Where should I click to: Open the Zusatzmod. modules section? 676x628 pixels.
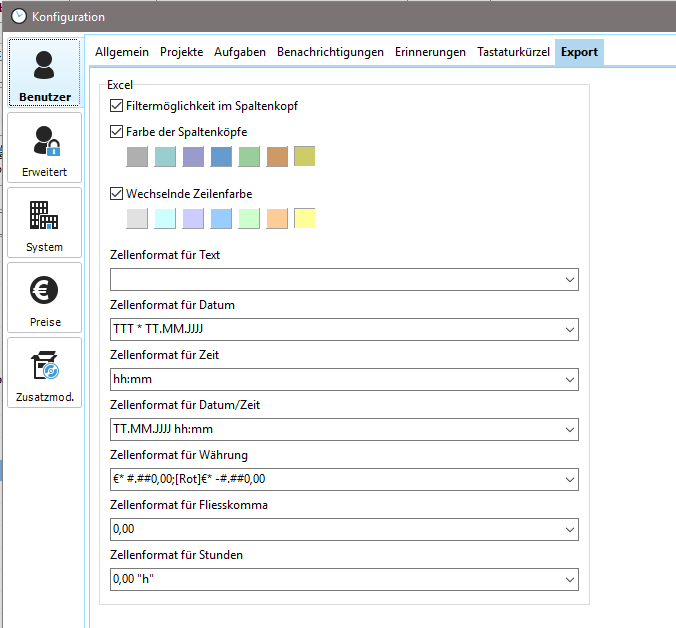(x=44, y=372)
